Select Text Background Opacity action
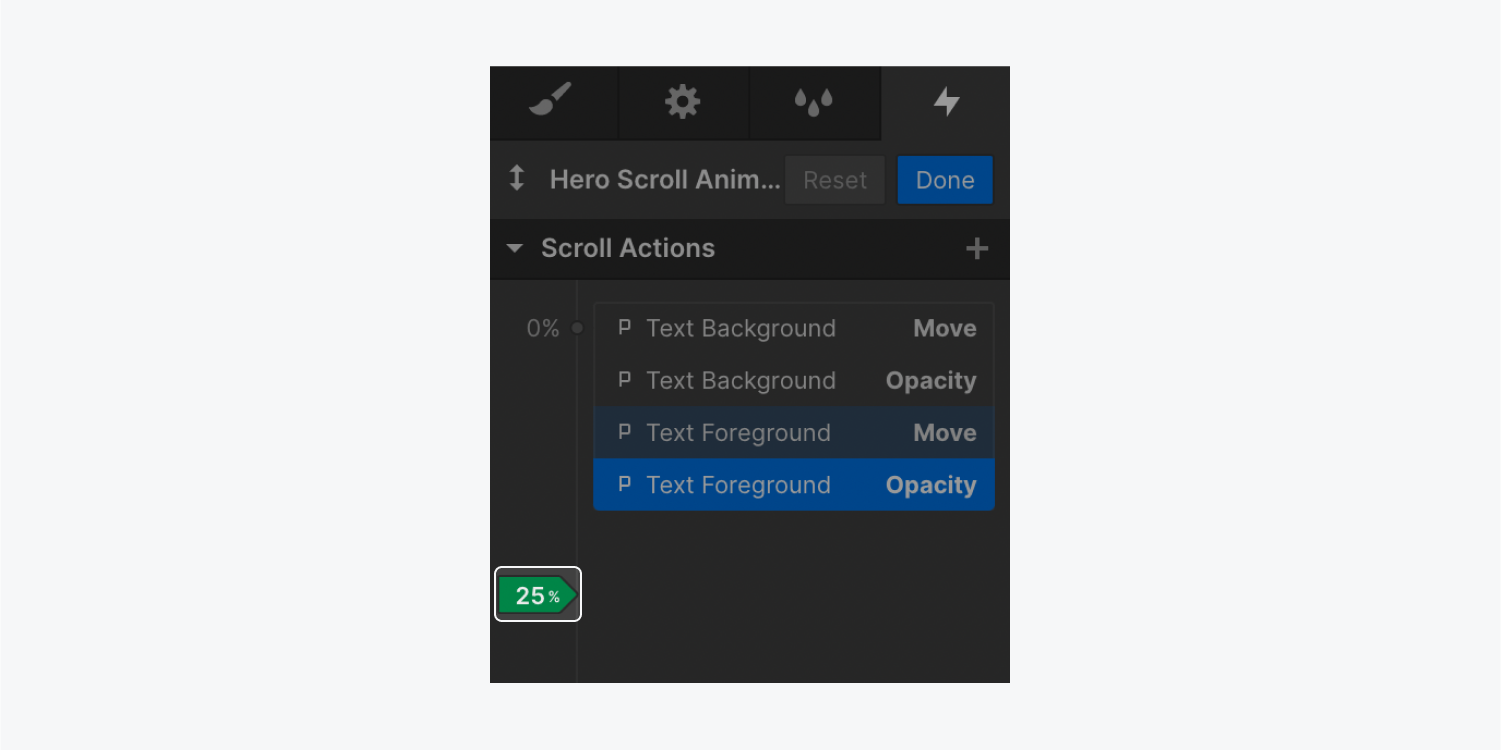The width and height of the screenshot is (1501, 751). 794,381
